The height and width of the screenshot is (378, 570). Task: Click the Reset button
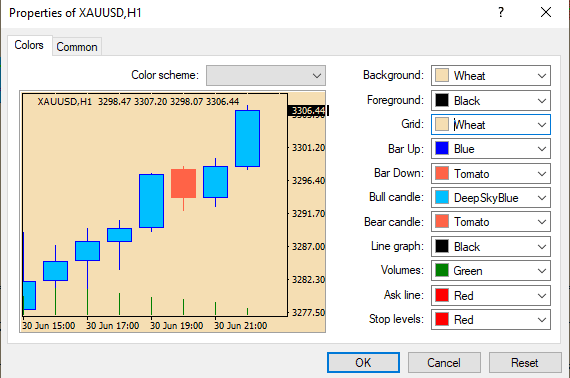525,362
